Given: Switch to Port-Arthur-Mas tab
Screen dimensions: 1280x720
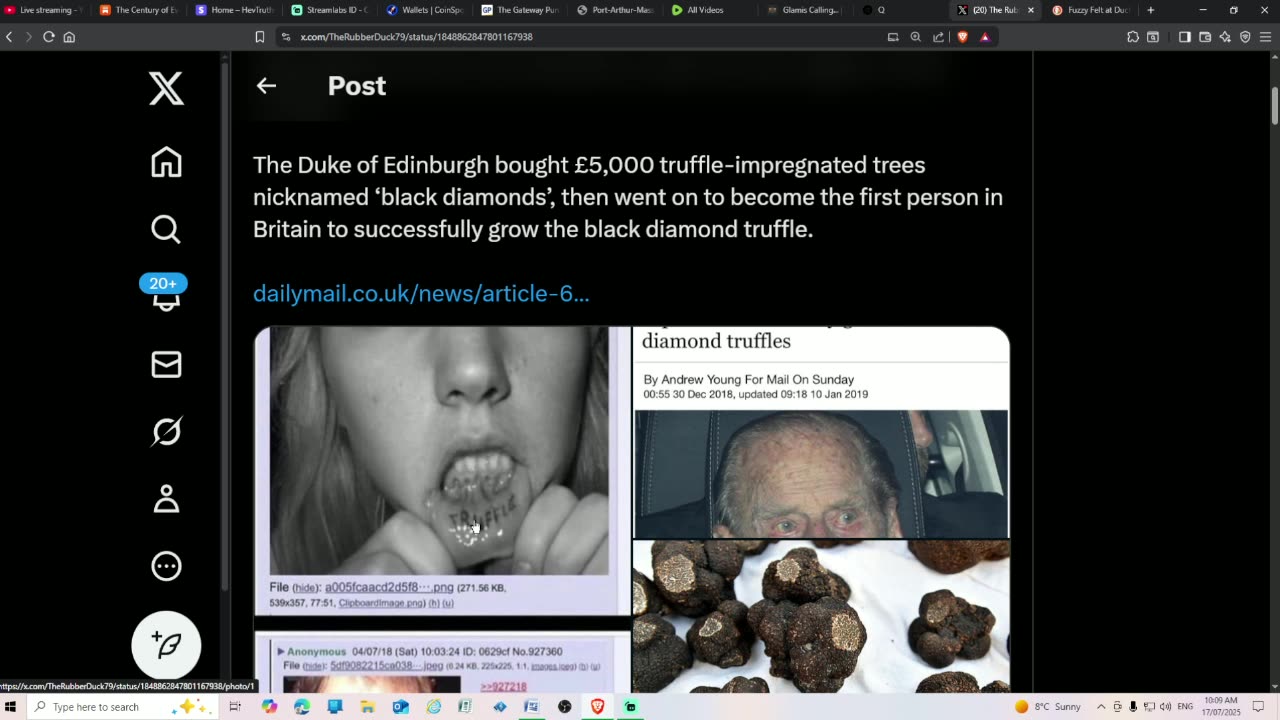Looking at the screenshot, I should tap(616, 10).
